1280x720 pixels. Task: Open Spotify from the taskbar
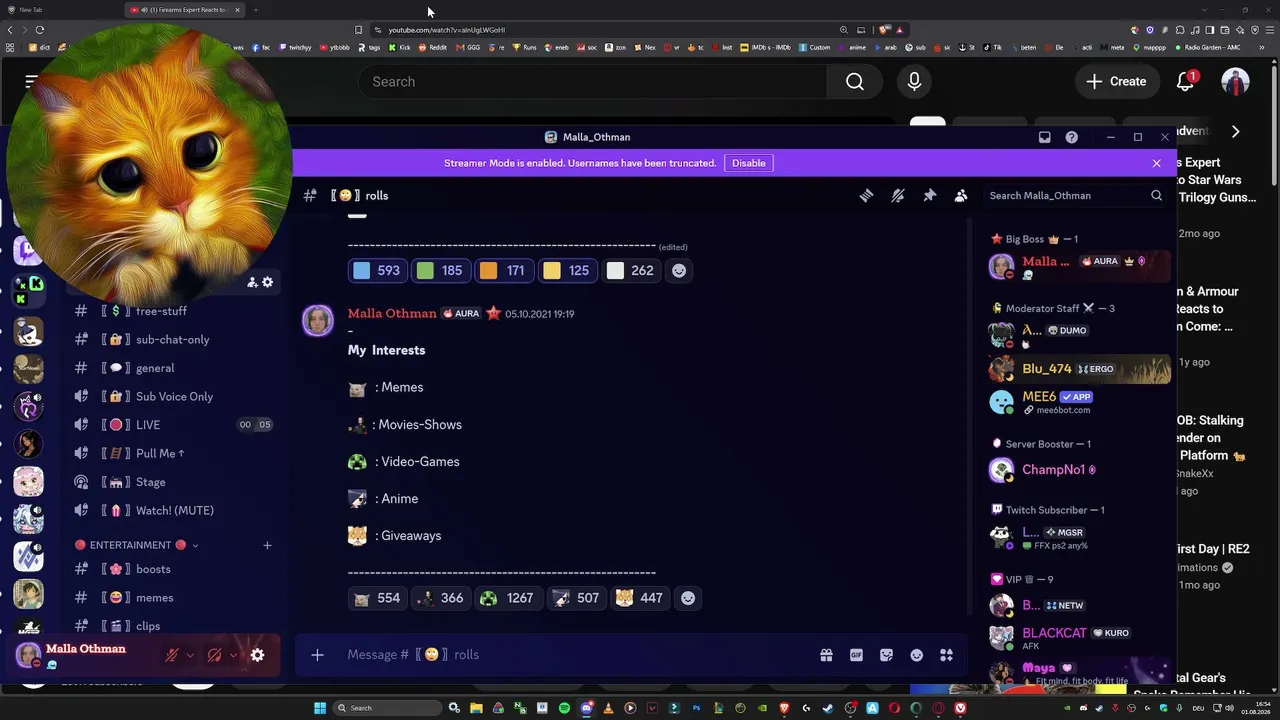tap(564, 708)
